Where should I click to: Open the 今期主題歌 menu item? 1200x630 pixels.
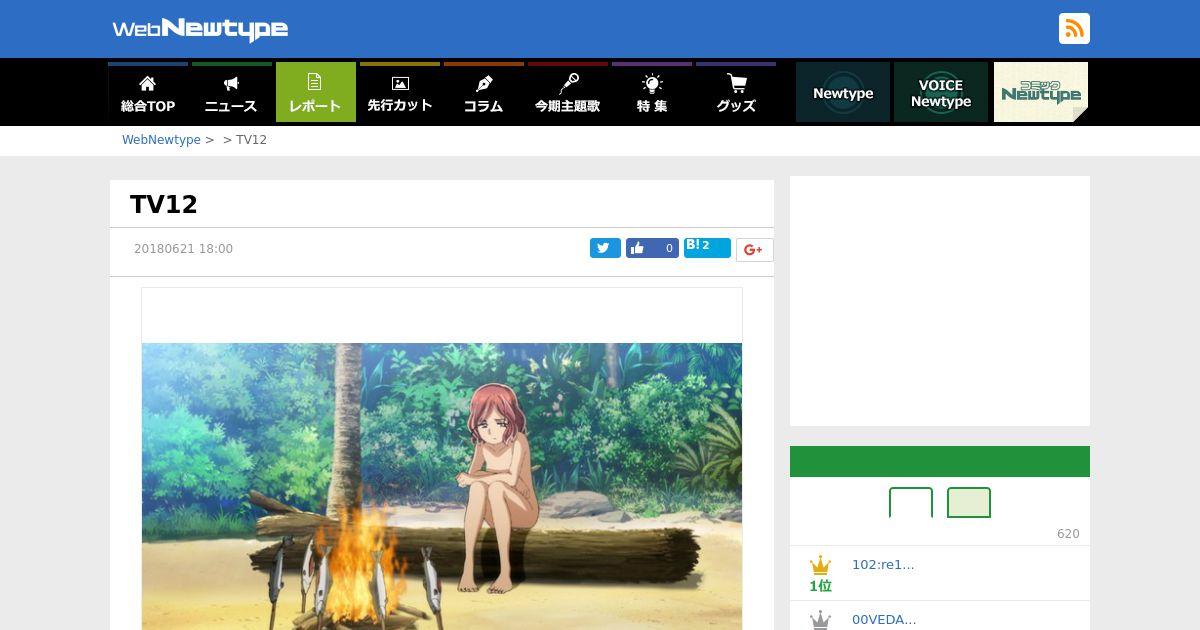pos(568,92)
